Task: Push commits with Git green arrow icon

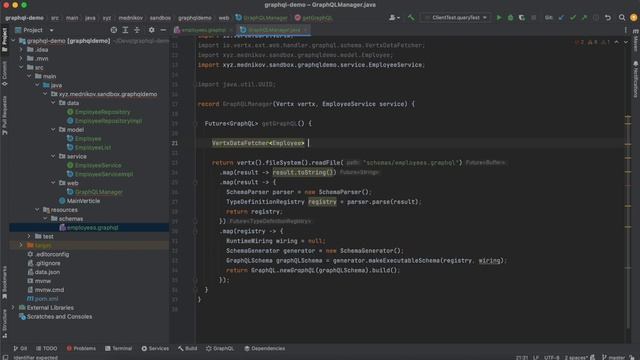Action: 584,18
